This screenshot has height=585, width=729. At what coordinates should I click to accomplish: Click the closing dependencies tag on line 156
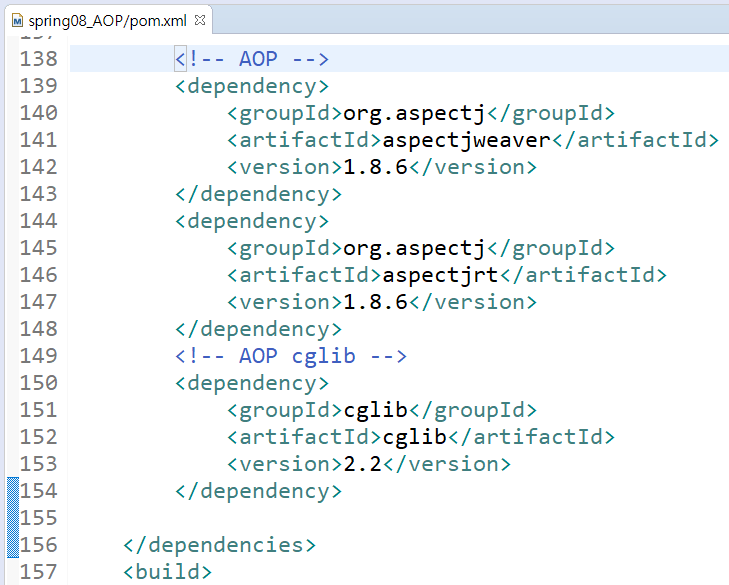(219, 545)
